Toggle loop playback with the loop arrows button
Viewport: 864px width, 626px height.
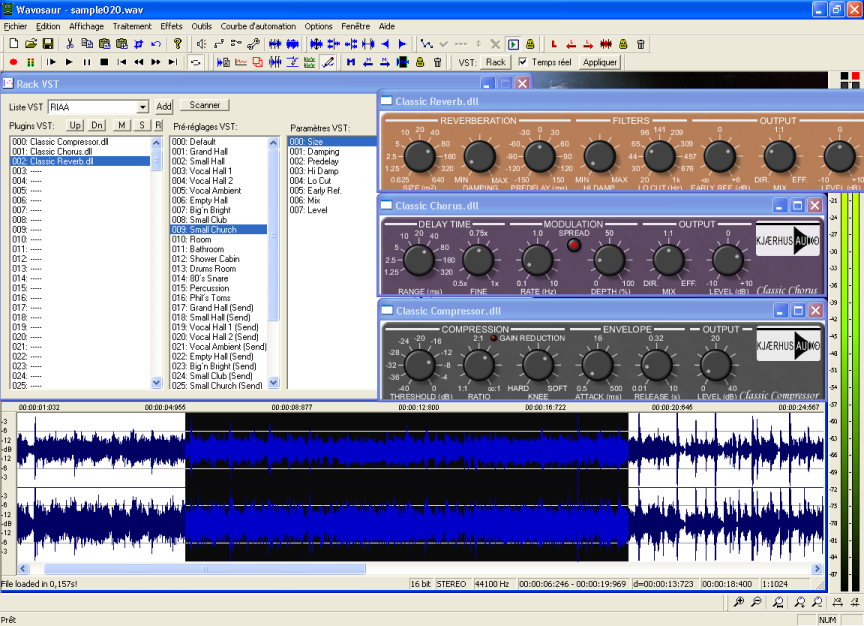[x=196, y=62]
